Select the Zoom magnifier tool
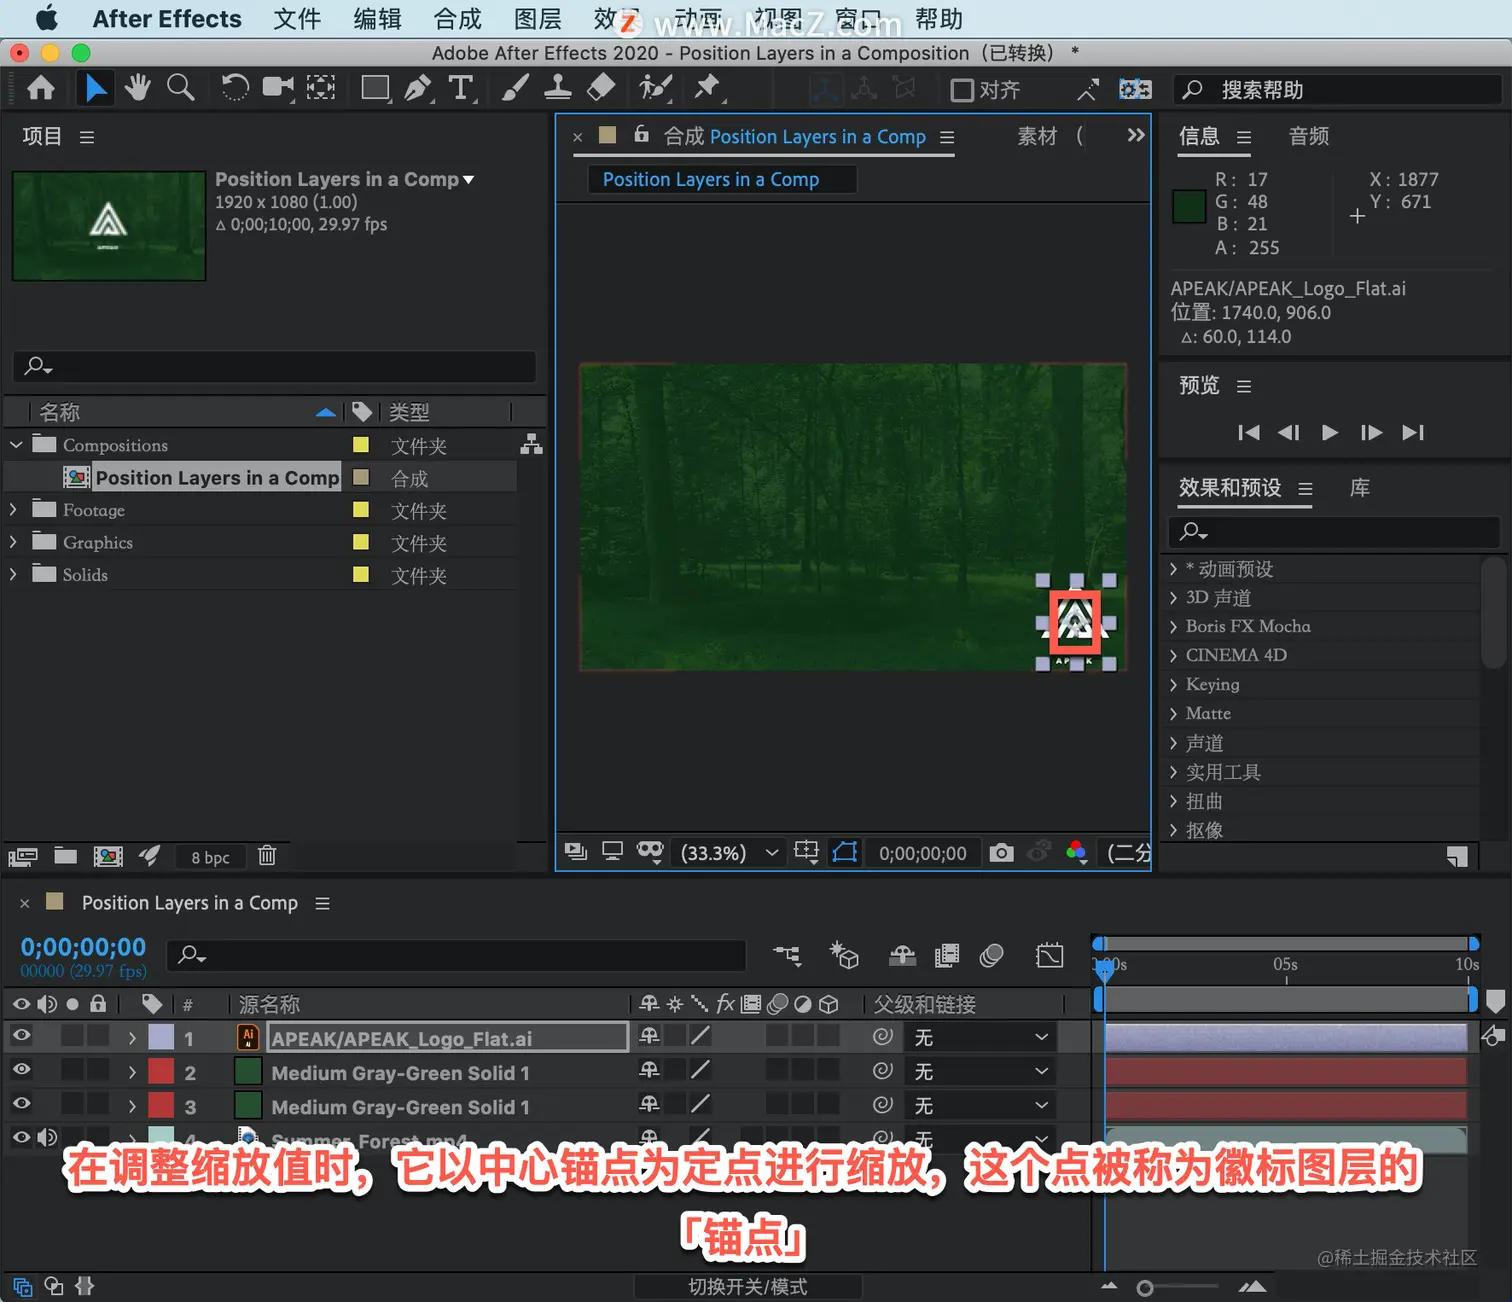 coord(181,88)
